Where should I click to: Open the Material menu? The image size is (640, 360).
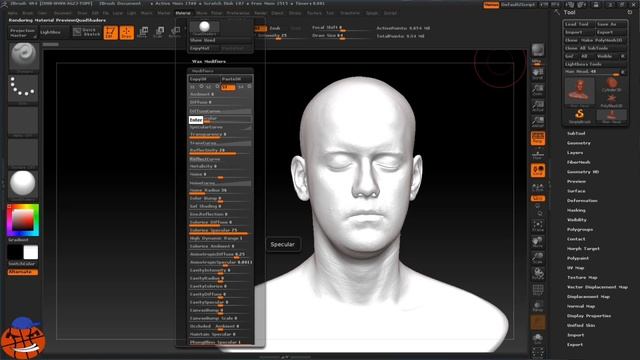pos(183,13)
